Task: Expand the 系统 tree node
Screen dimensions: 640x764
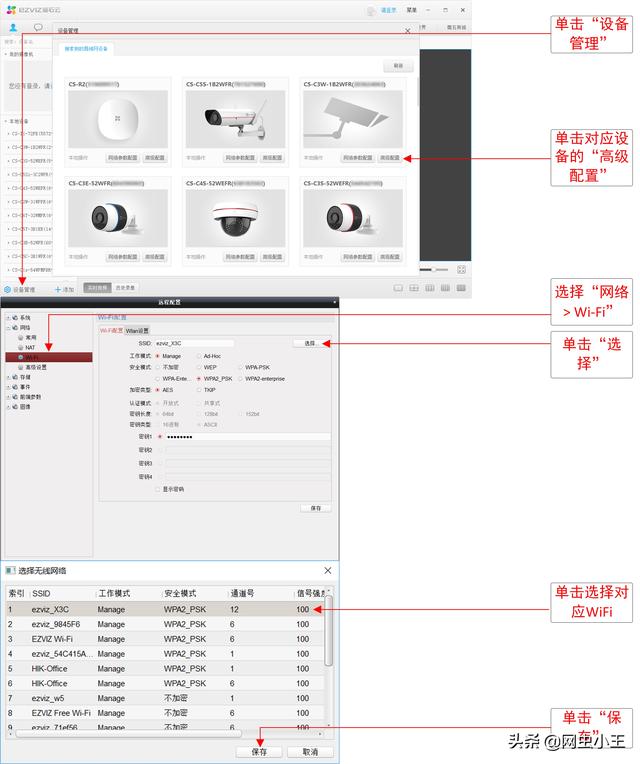Action: (x=8, y=318)
